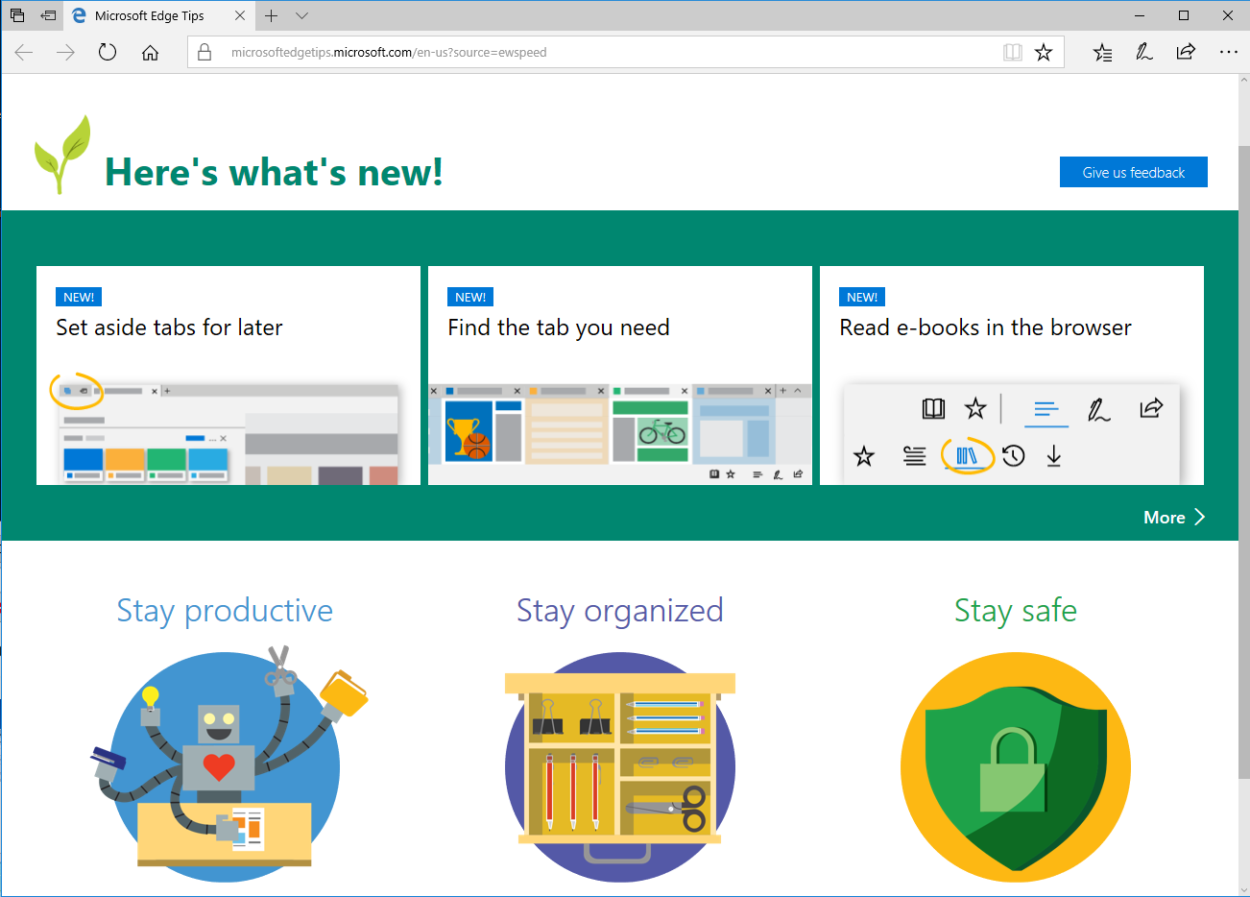
Task: Open the Hub favorites list icon
Action: click(x=1102, y=53)
